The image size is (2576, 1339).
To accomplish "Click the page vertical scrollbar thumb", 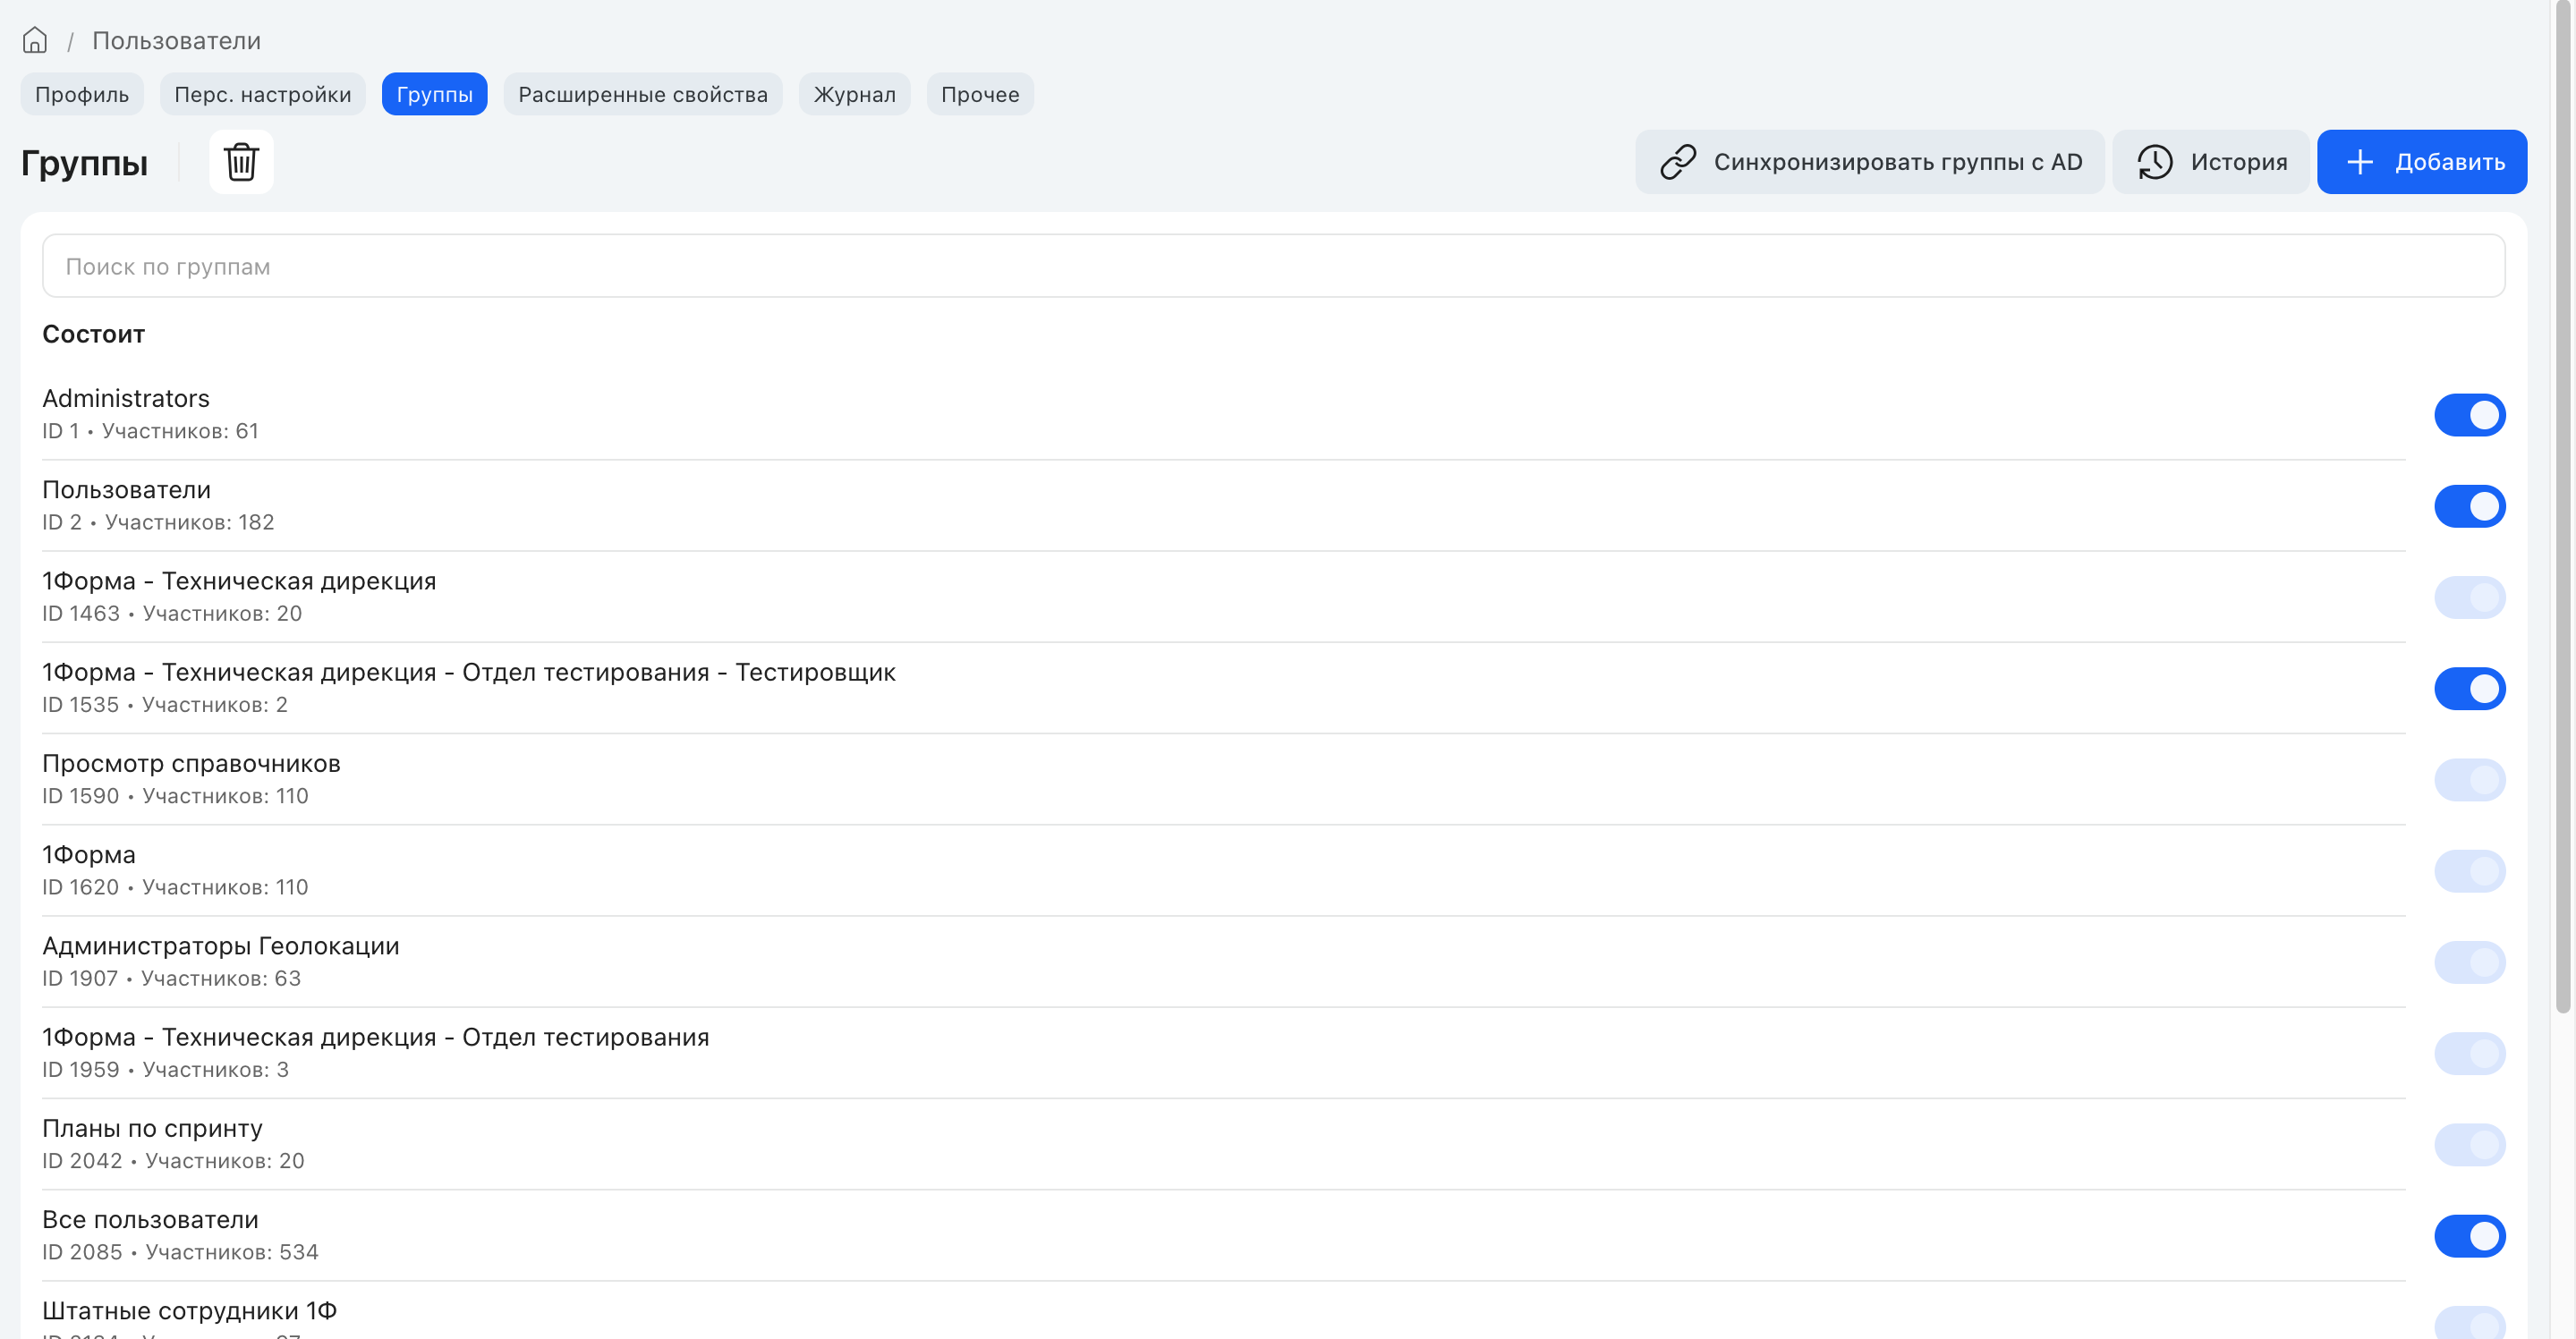I will (2562, 506).
